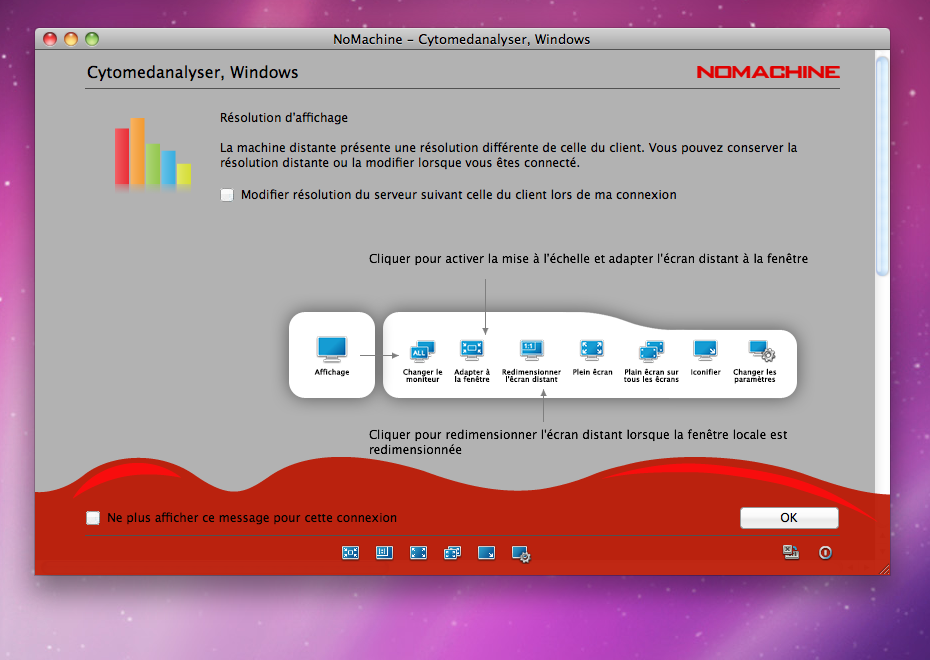Click the 'Plein écran' icon in the guide illustration
This screenshot has height=660, width=930.
tap(592, 350)
